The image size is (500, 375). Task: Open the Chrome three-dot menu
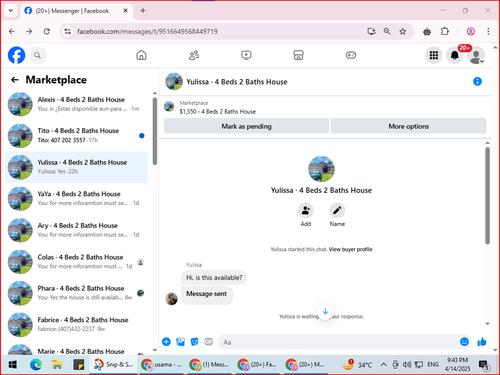pyautogui.click(x=488, y=31)
